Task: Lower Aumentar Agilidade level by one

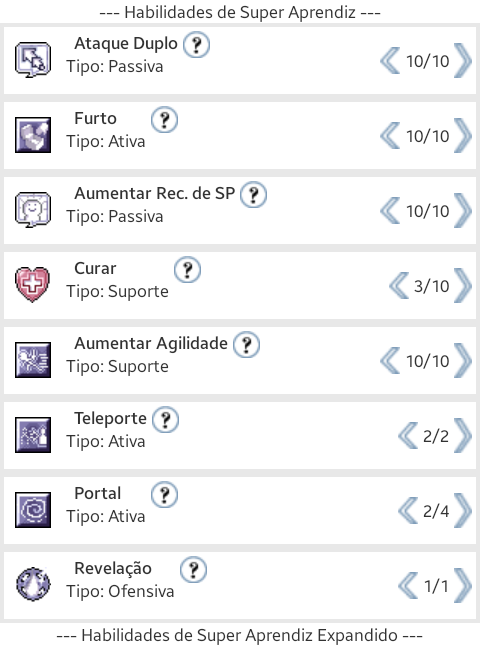Action: [x=390, y=360]
